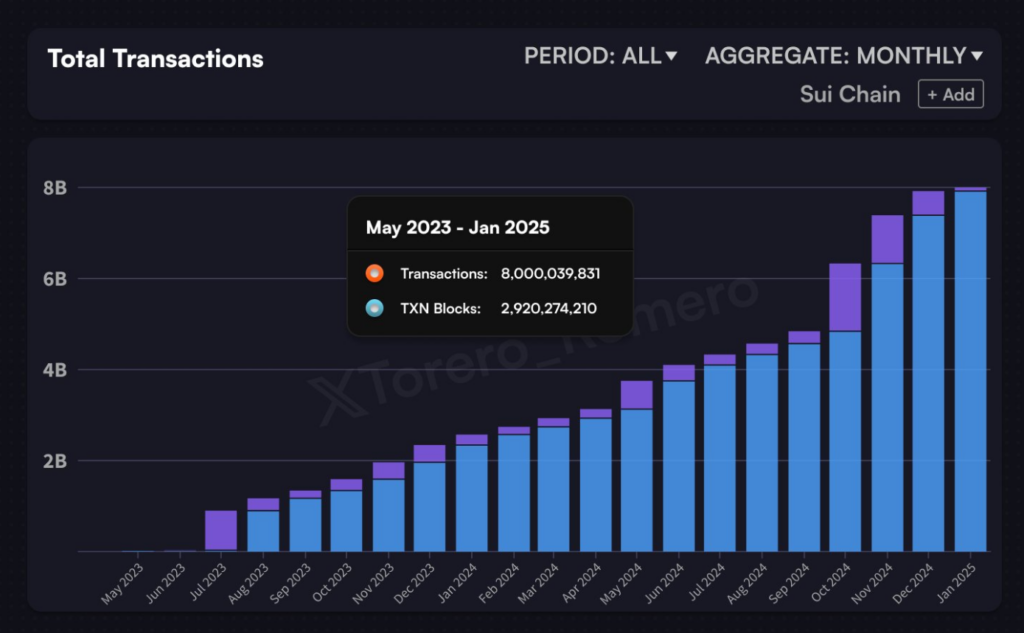Click the 6B y-axis label

55,279
